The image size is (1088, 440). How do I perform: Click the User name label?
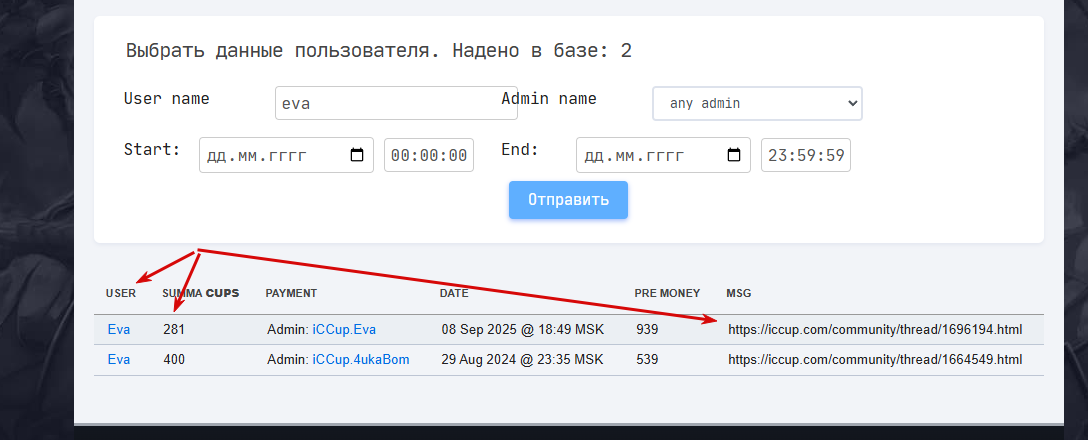[x=167, y=99]
